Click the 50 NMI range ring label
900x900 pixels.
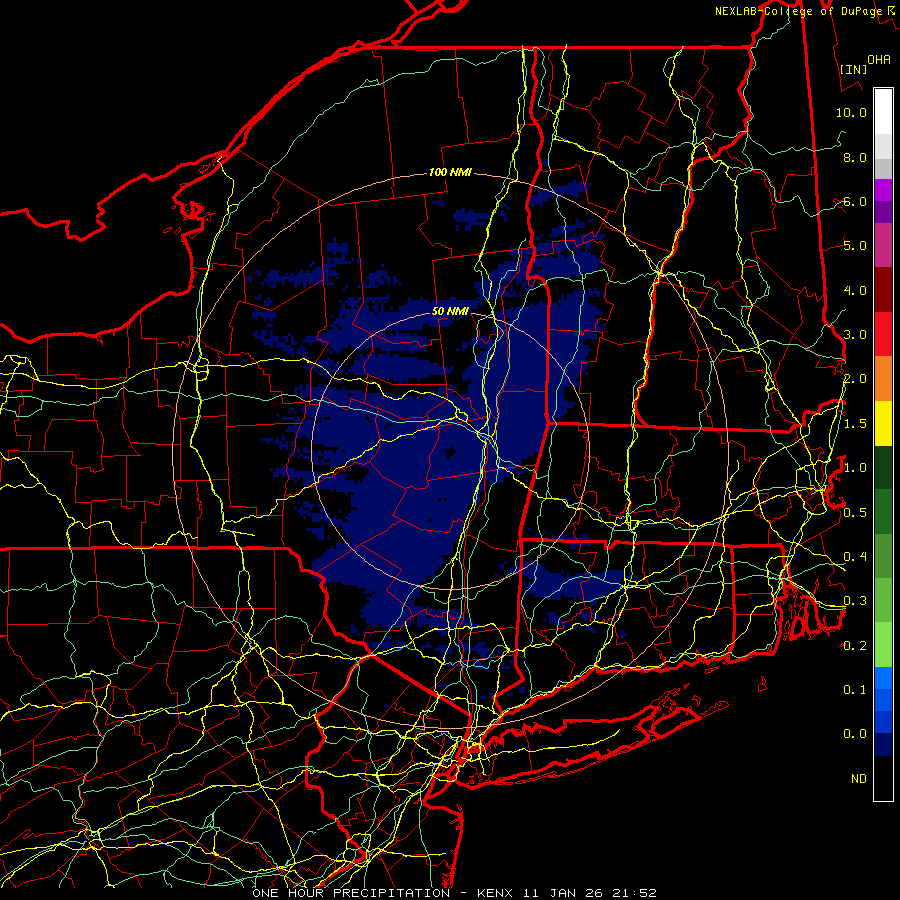click(450, 311)
